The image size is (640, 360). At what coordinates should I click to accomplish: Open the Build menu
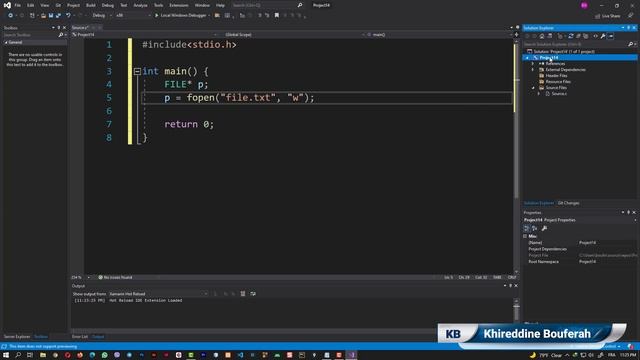click(x=91, y=5)
